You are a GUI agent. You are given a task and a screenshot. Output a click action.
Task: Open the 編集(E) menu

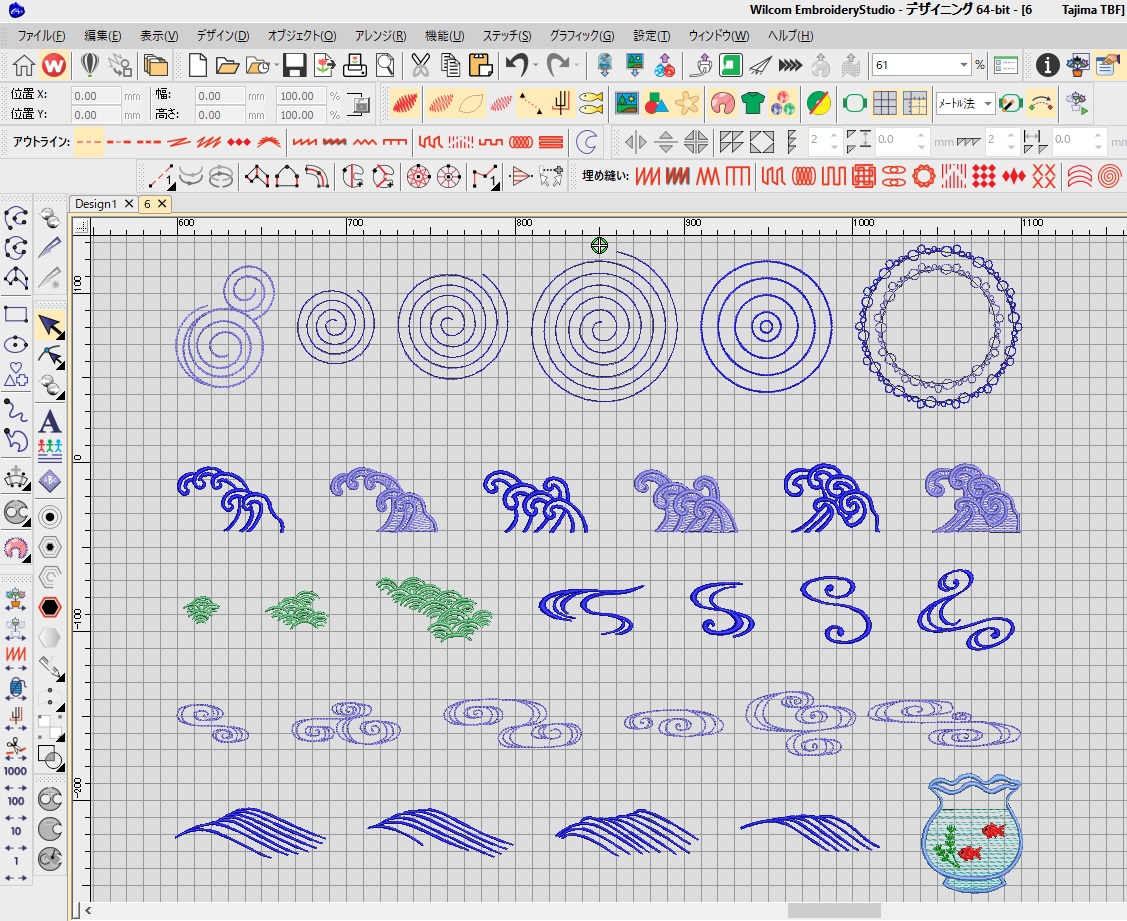tap(103, 36)
